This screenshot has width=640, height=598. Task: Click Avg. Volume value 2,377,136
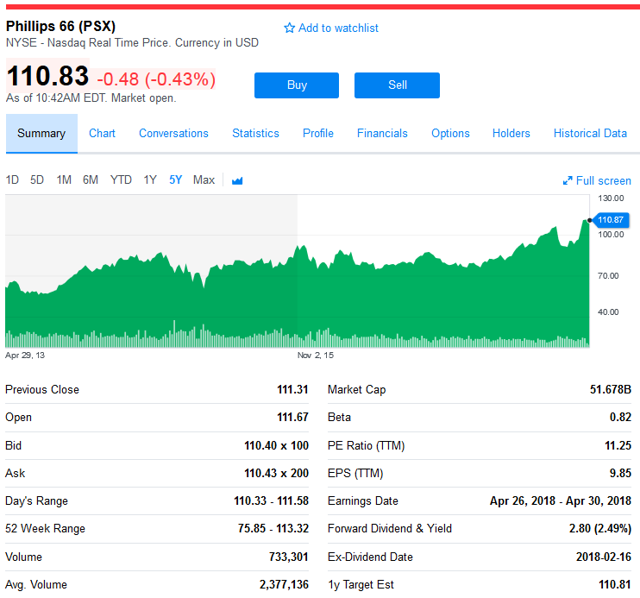[x=284, y=585]
